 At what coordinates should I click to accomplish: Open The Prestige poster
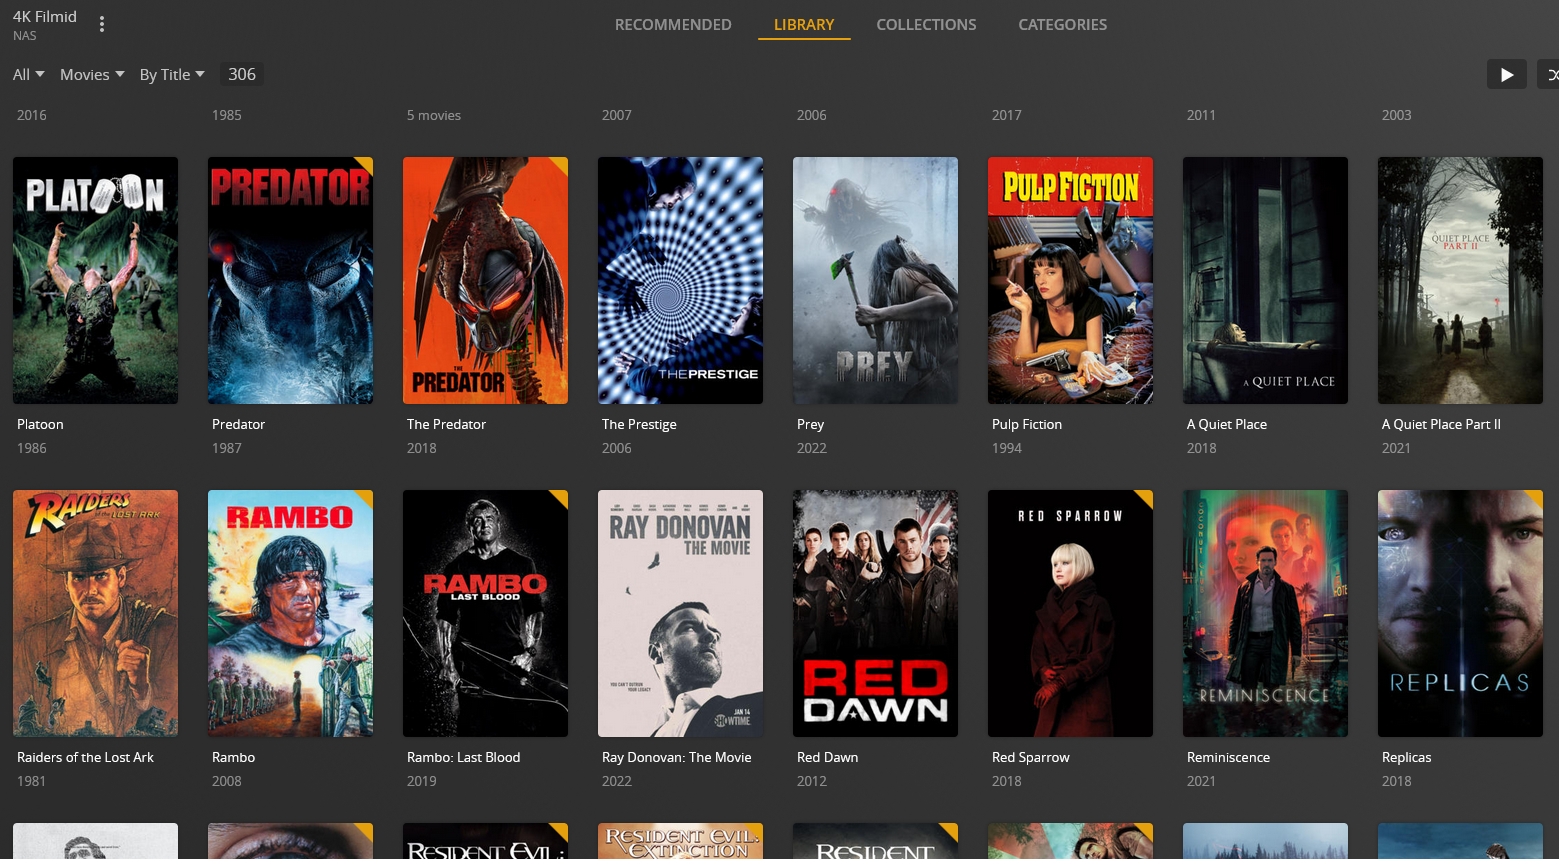680,280
